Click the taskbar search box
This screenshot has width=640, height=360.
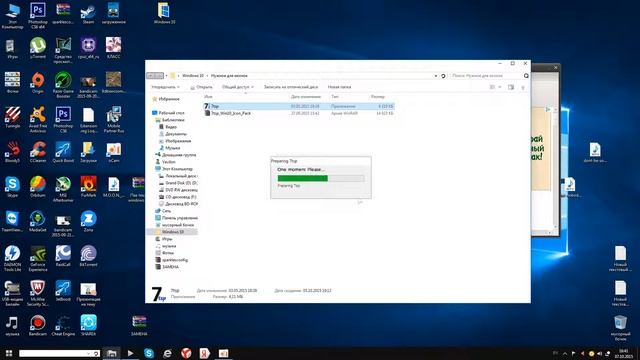[59, 353]
